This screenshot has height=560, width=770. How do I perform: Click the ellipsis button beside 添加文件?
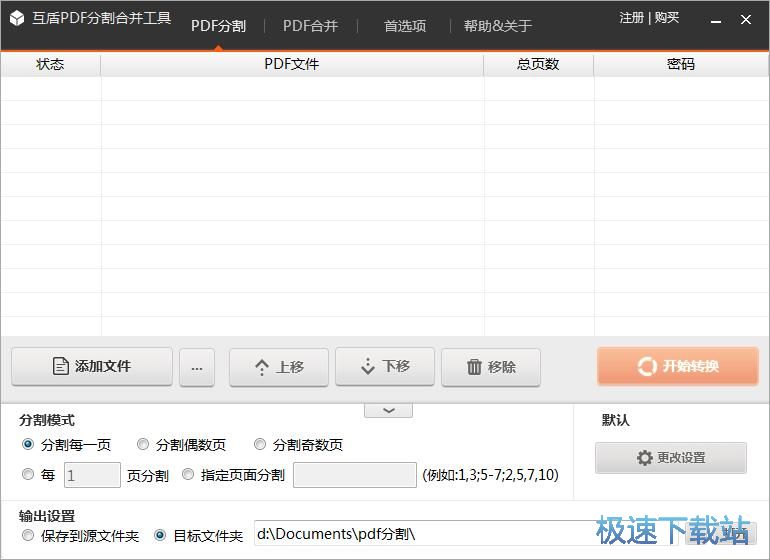click(197, 367)
